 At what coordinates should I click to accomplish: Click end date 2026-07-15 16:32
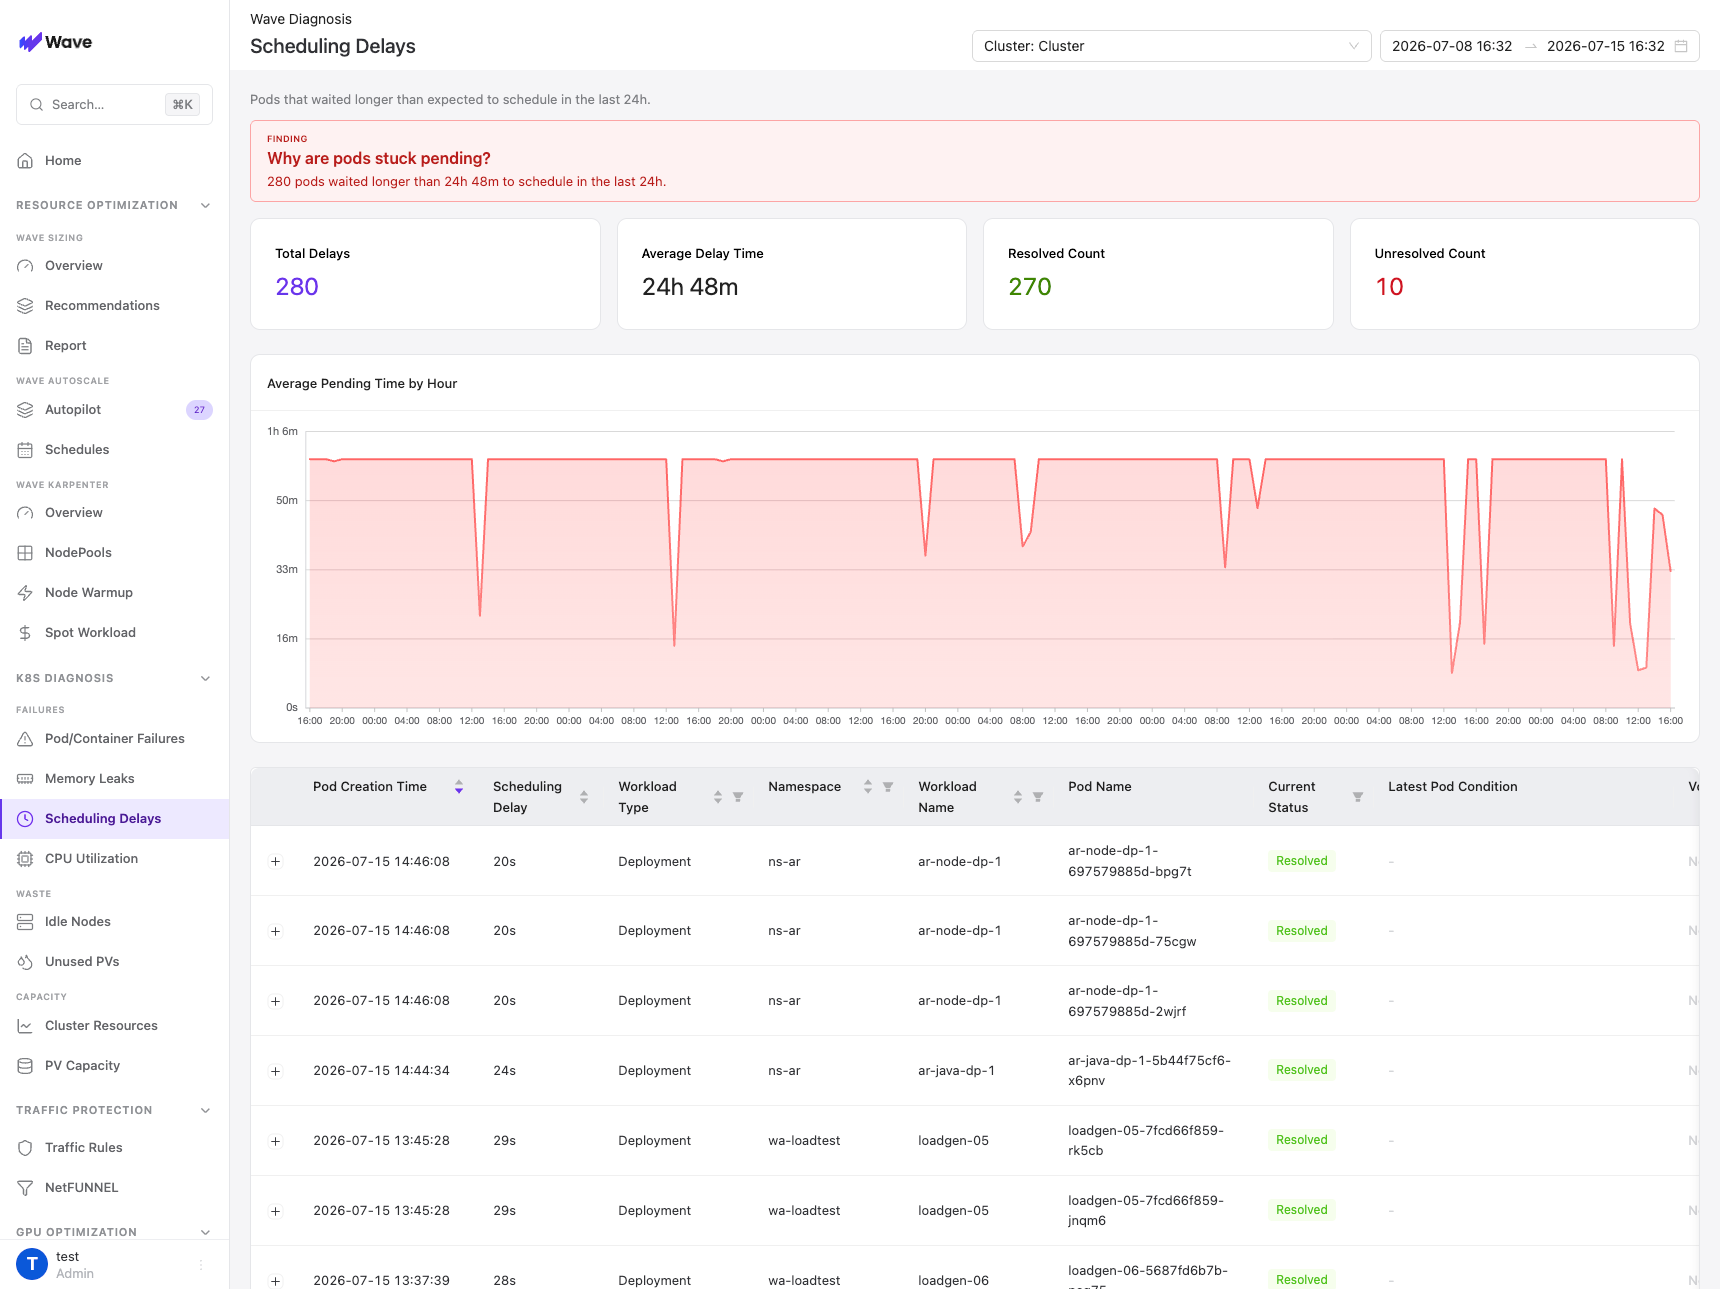click(1606, 46)
